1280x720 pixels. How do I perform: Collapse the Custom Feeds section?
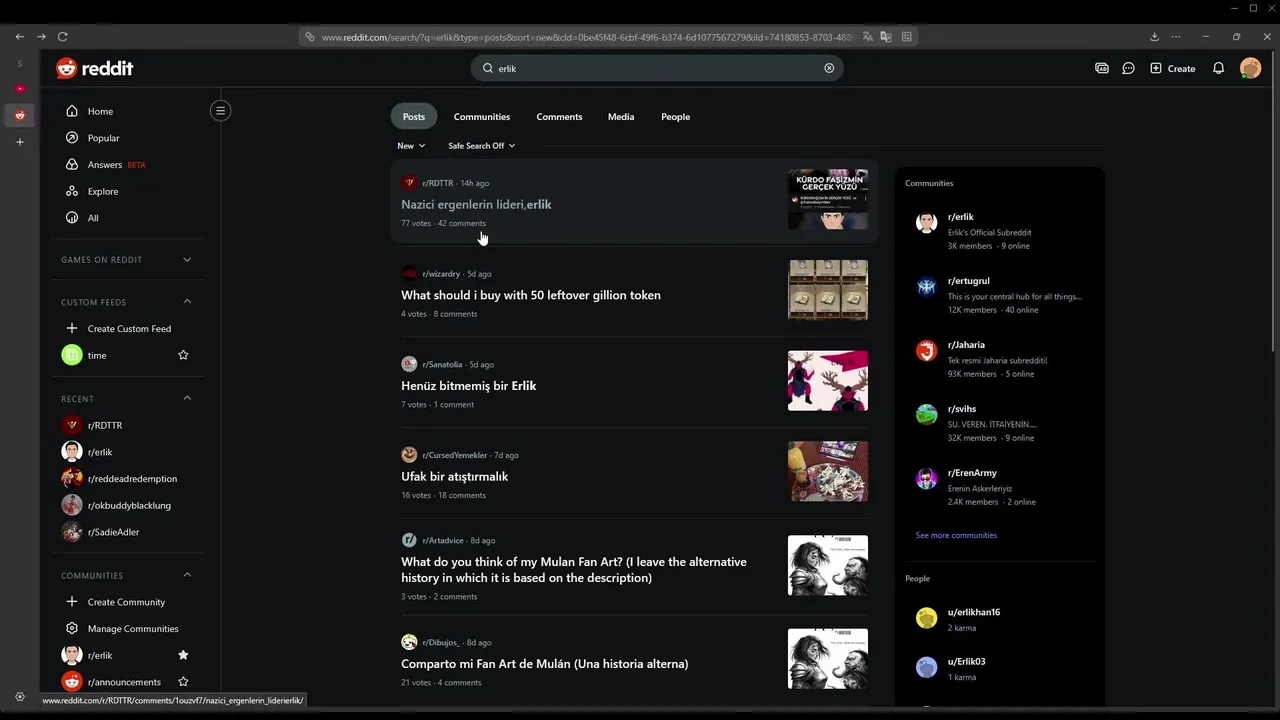187,302
